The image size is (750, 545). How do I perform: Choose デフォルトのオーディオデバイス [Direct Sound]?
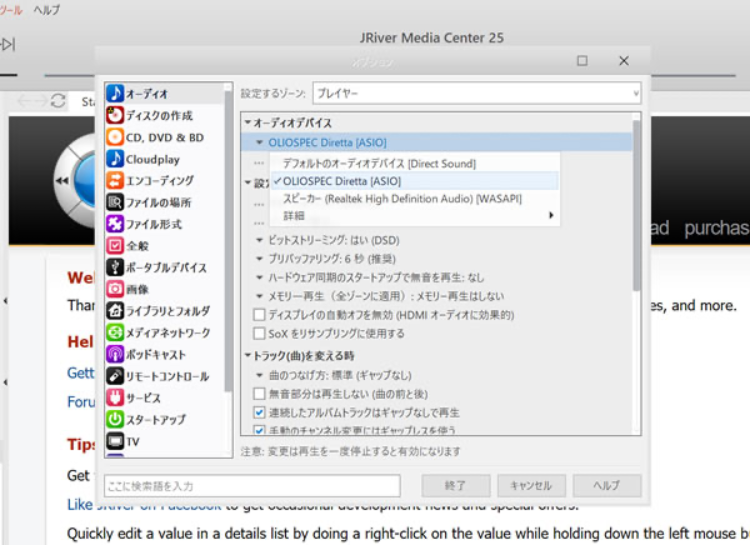[378, 162]
